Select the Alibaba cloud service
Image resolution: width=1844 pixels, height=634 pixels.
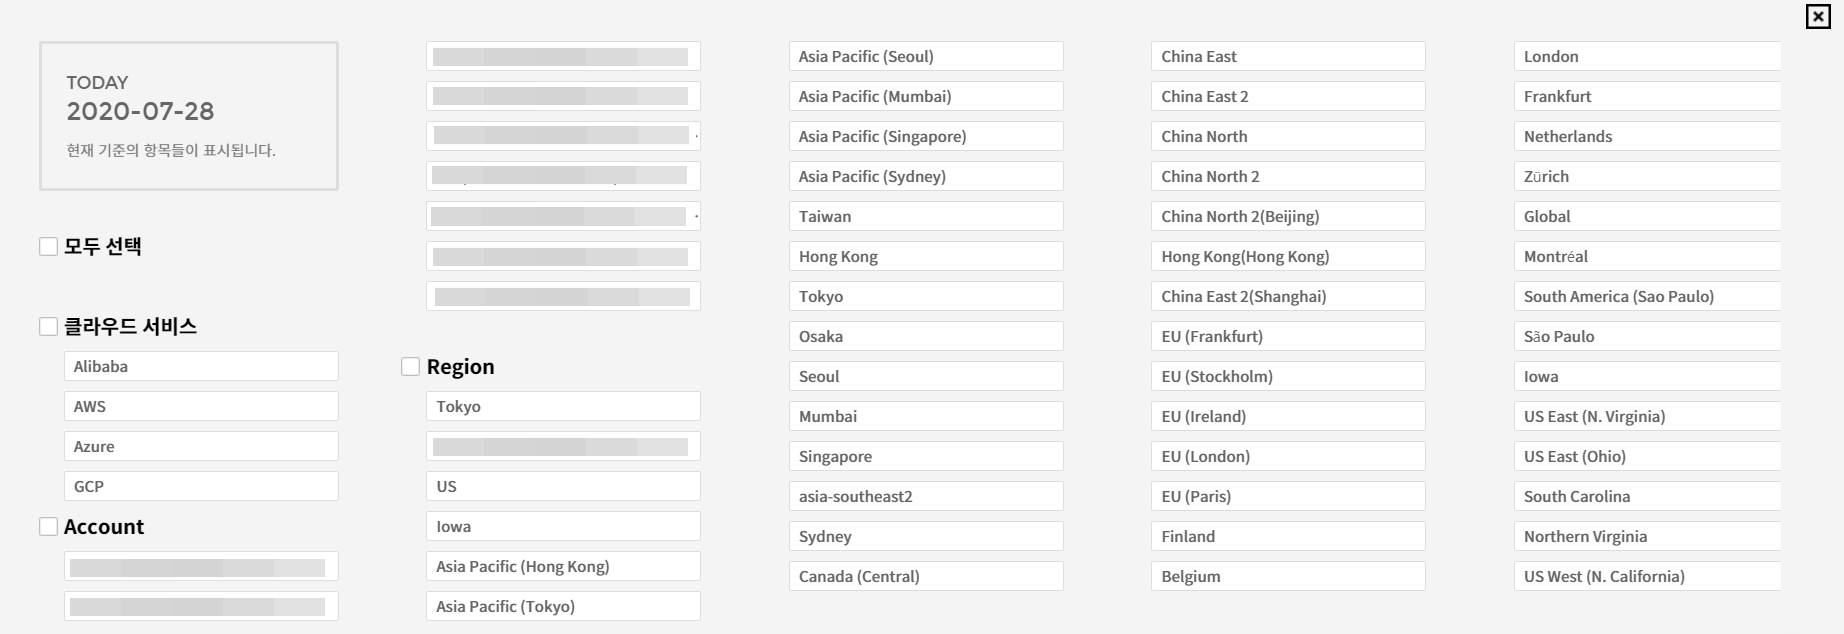click(x=201, y=366)
